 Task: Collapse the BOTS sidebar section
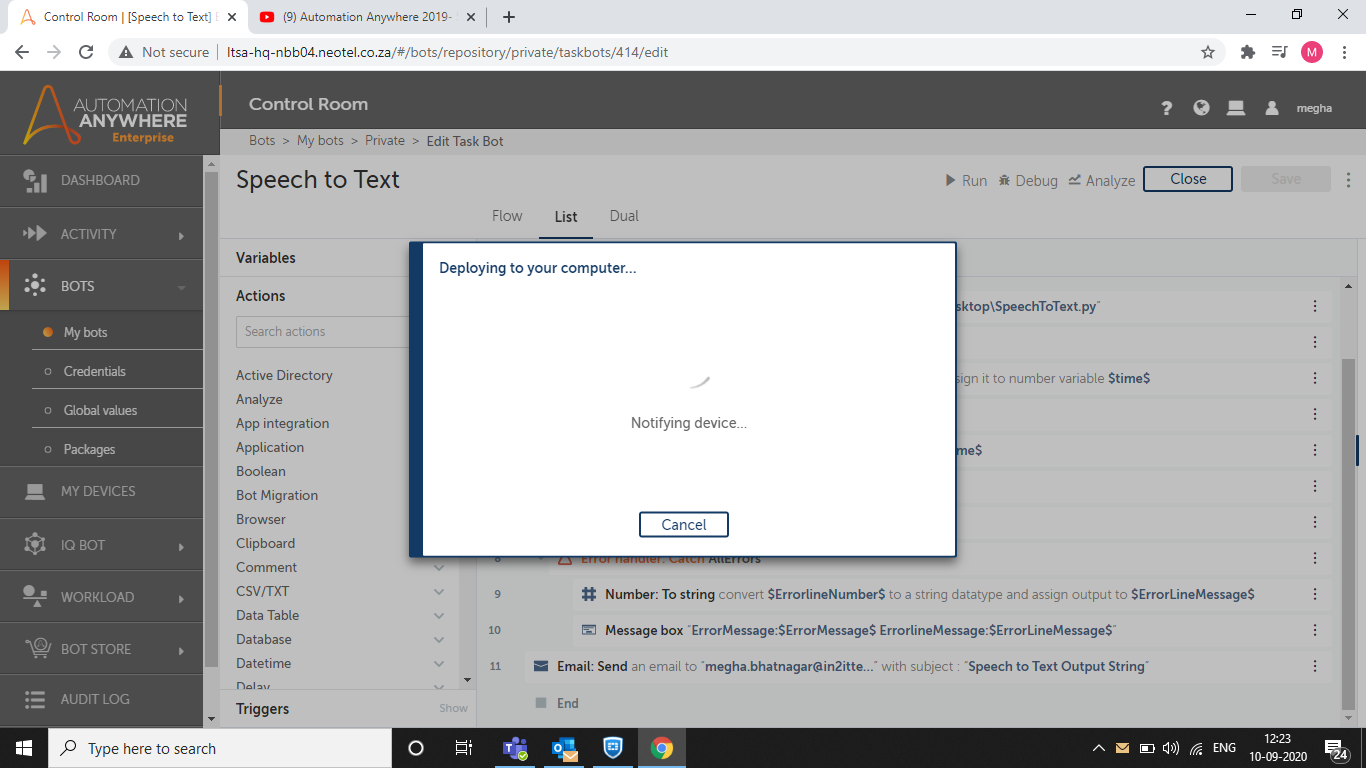coord(181,287)
